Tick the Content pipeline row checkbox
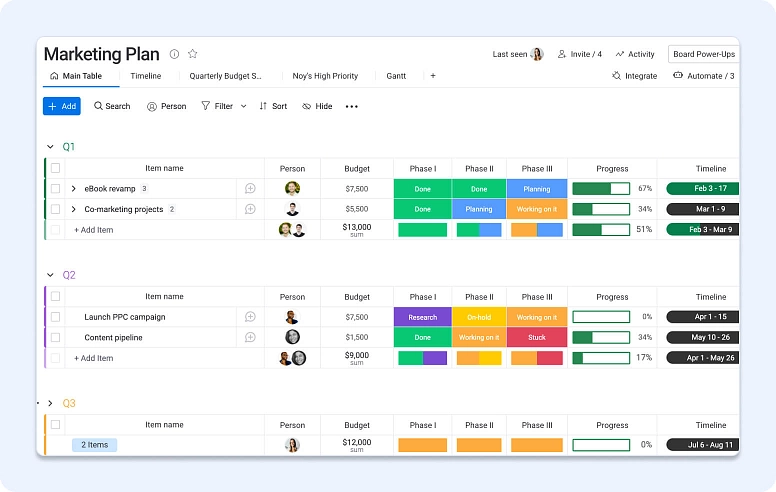776x492 pixels. tap(56, 337)
